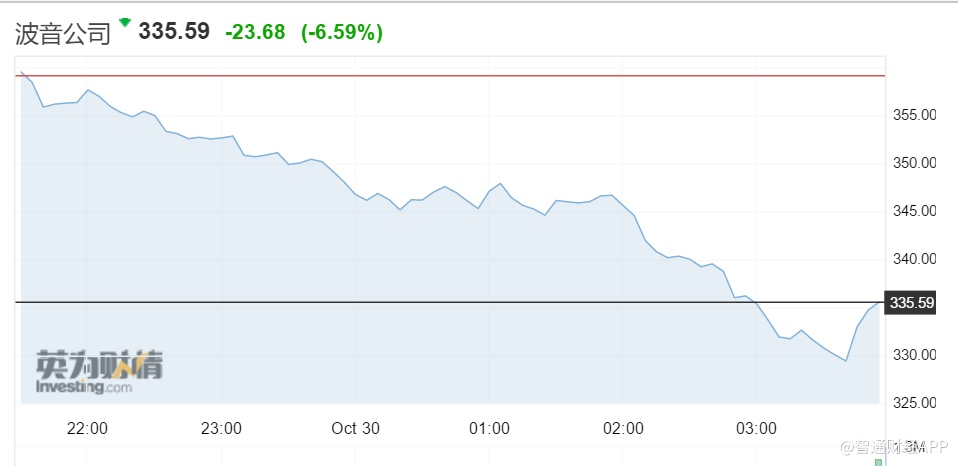Click the black current-price horizontal line
The image size is (958, 466).
[450, 301]
